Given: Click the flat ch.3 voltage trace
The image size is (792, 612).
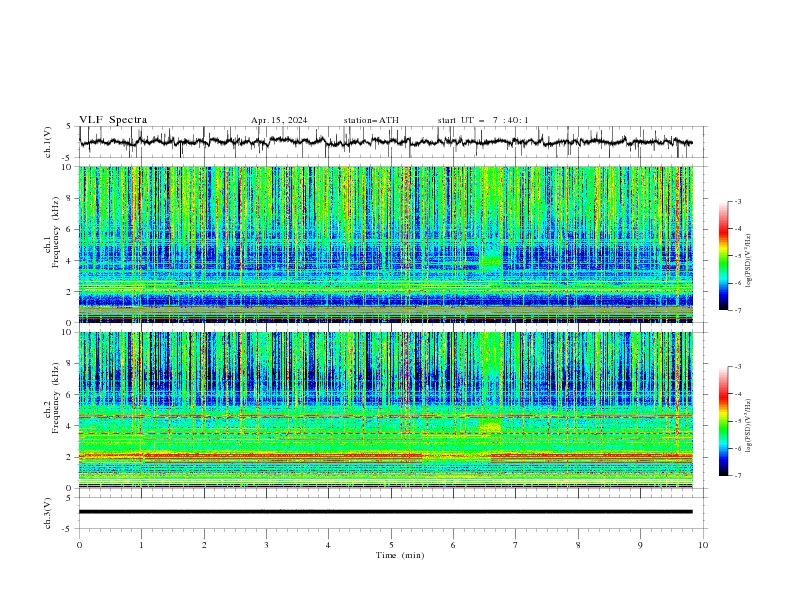Looking at the screenshot, I should coord(385,512).
